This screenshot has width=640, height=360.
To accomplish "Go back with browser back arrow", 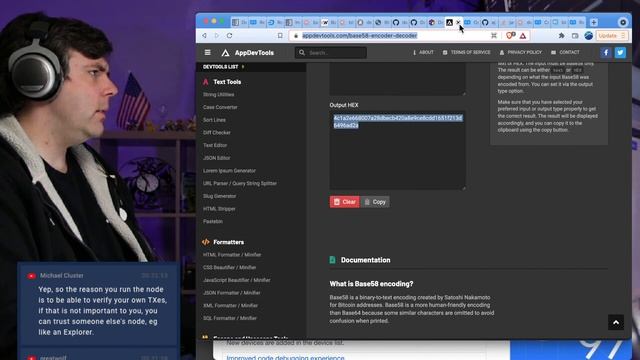I will [204, 36].
